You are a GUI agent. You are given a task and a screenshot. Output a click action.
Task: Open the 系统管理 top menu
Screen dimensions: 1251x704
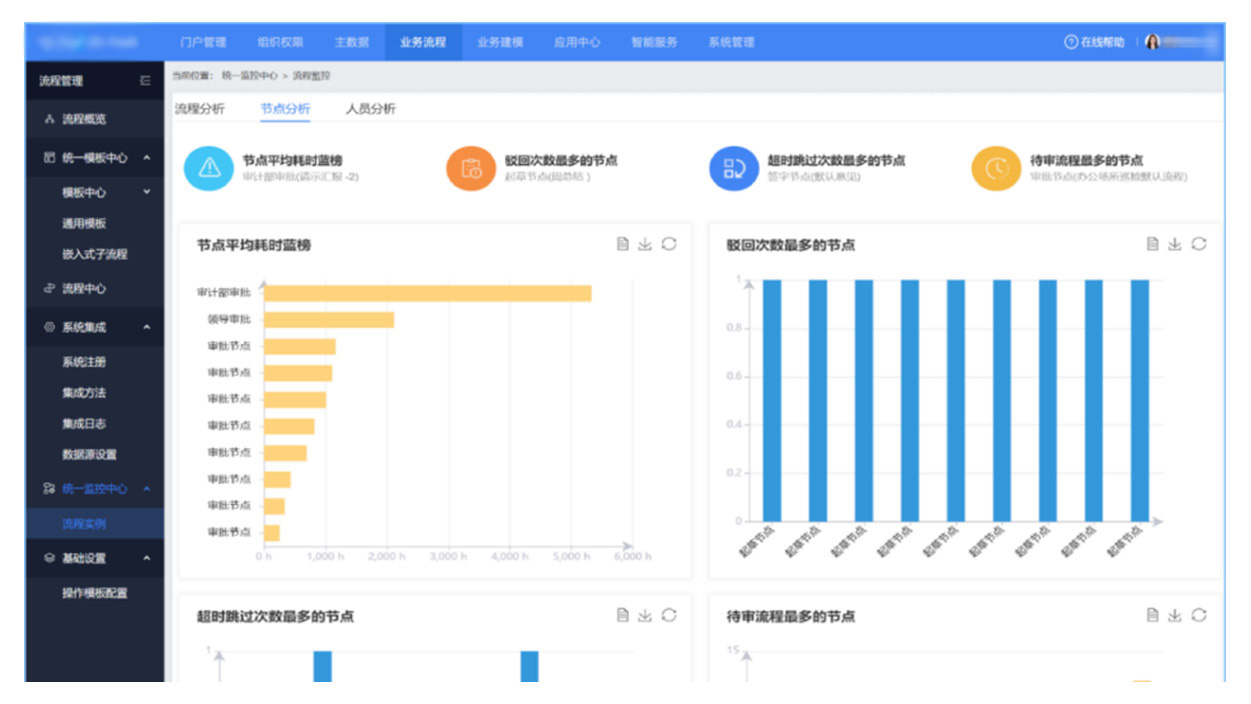pyautogui.click(x=731, y=42)
